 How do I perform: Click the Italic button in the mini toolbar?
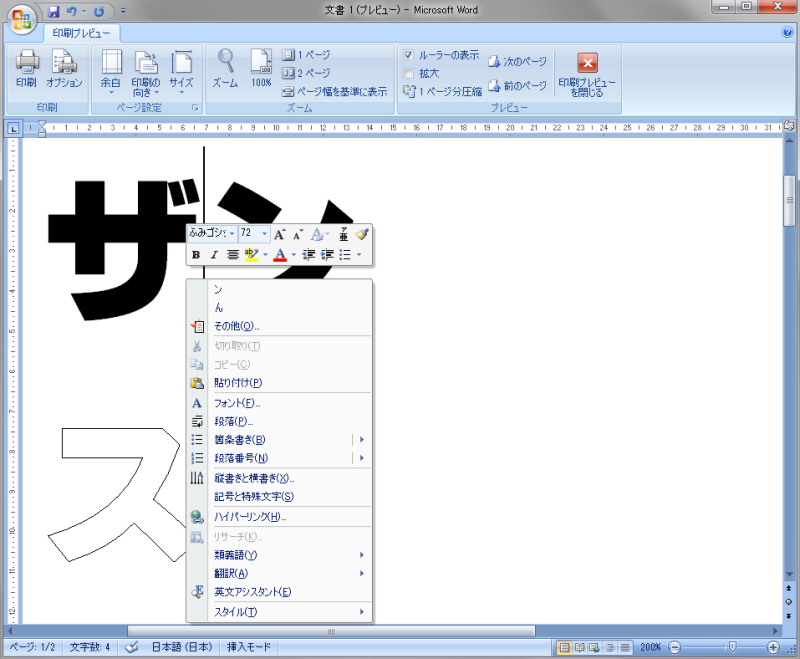[213, 255]
